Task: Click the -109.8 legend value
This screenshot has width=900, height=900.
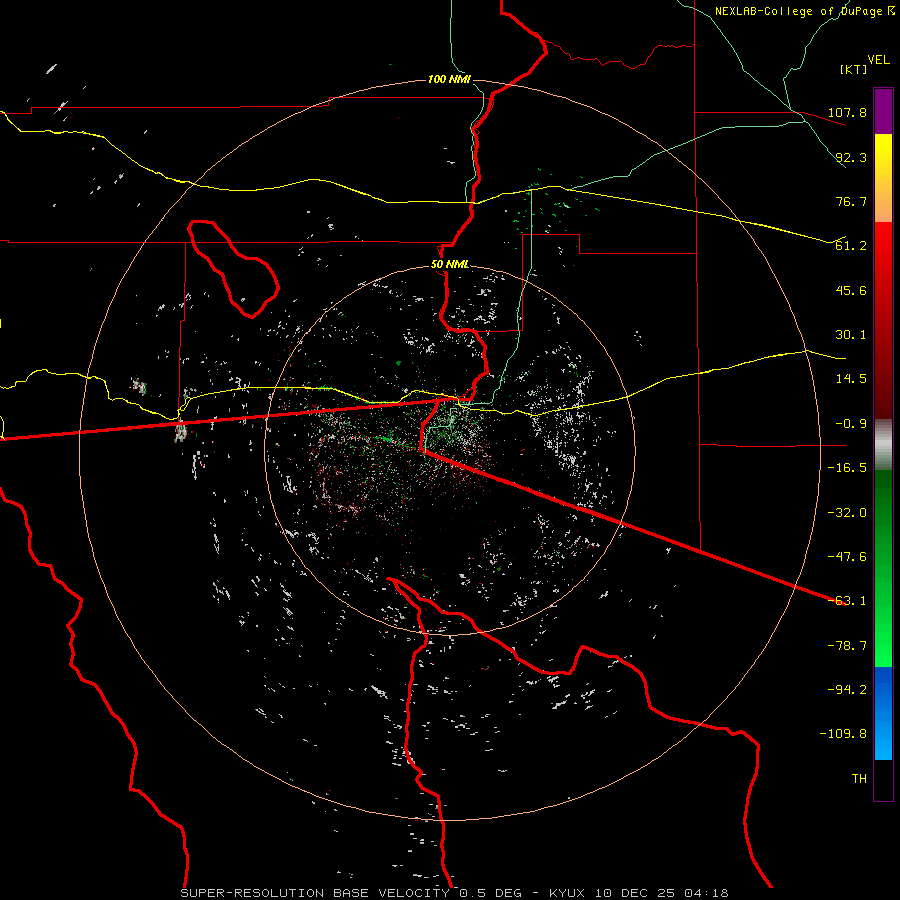Action: coord(843,734)
